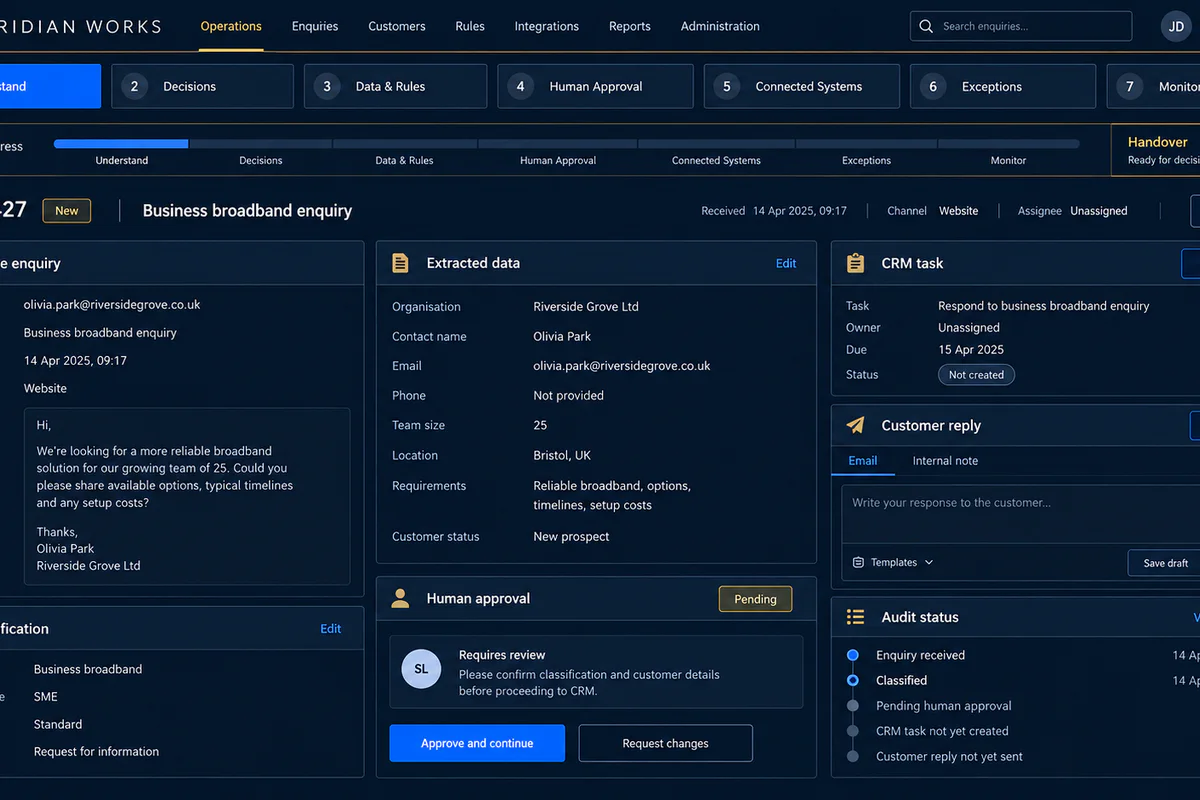Viewport: 1200px width, 800px height.
Task: Click the Unassigned assignee value in header
Action: [x=1098, y=211]
